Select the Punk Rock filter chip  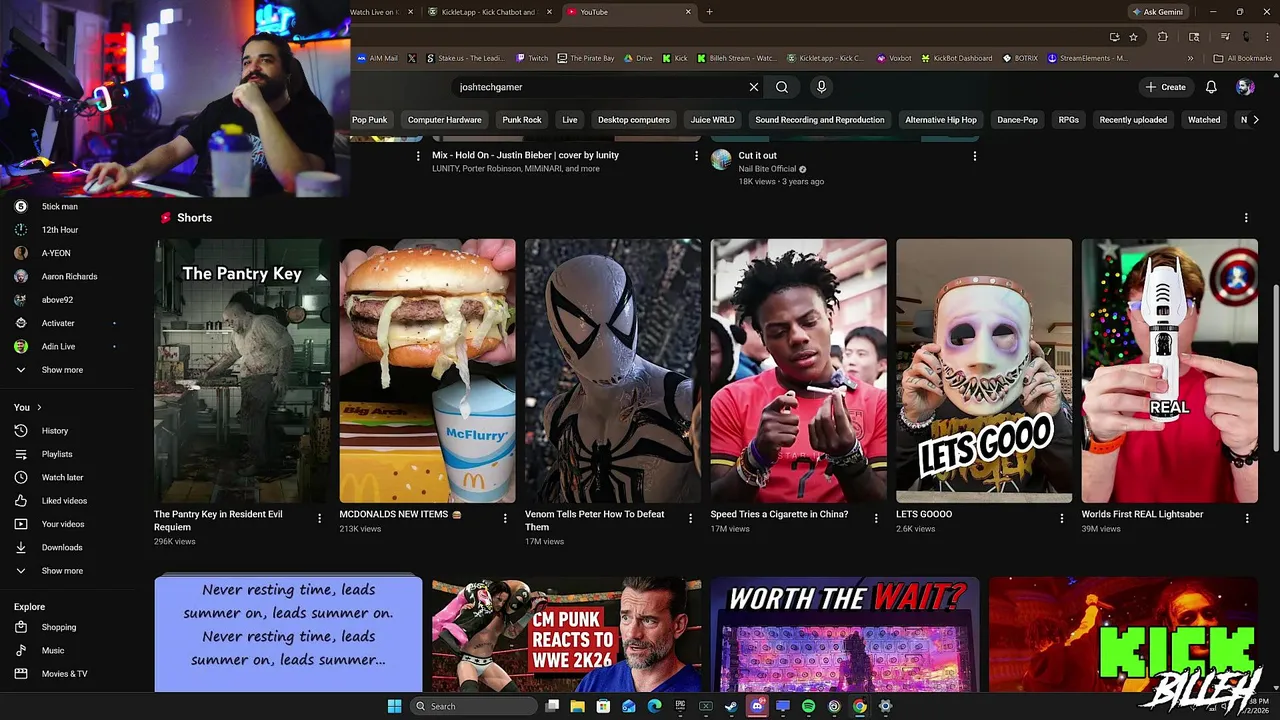tap(521, 120)
